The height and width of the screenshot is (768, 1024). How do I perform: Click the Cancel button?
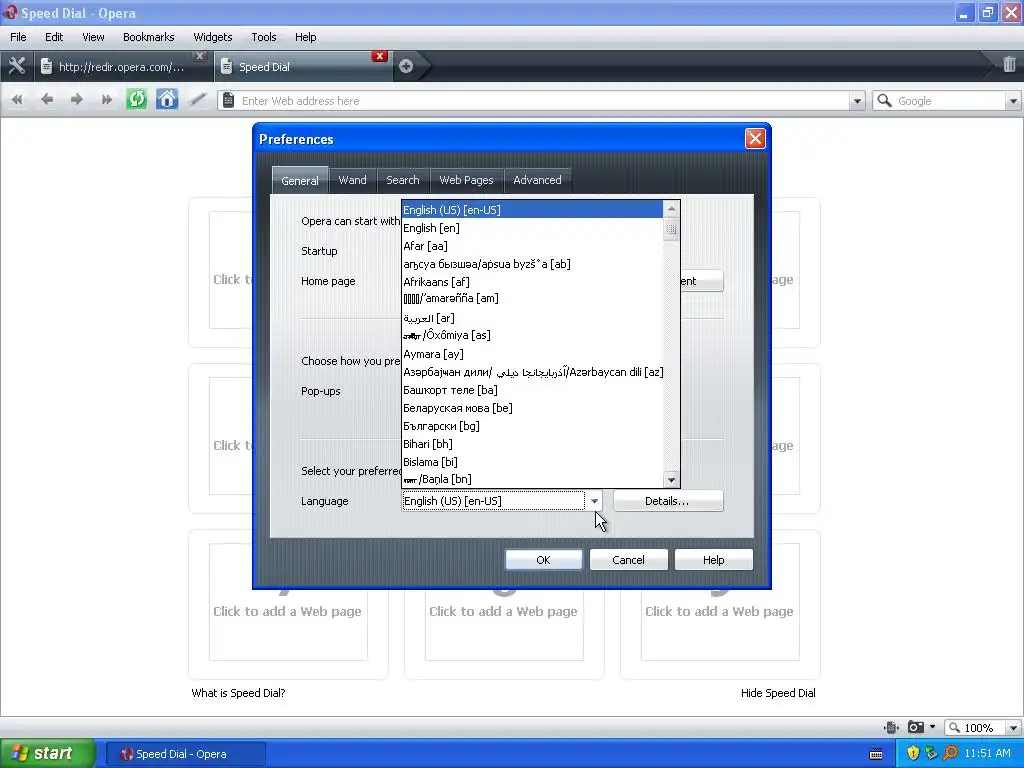[x=628, y=560]
